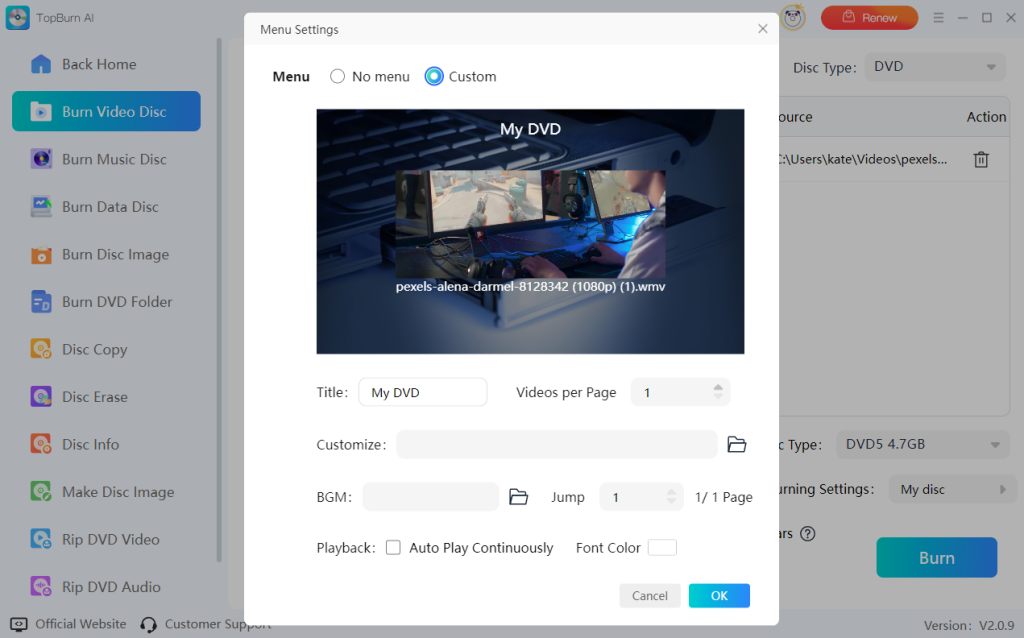Cancel the Menu Settings dialog
This screenshot has height=638, width=1024.
tap(650, 596)
